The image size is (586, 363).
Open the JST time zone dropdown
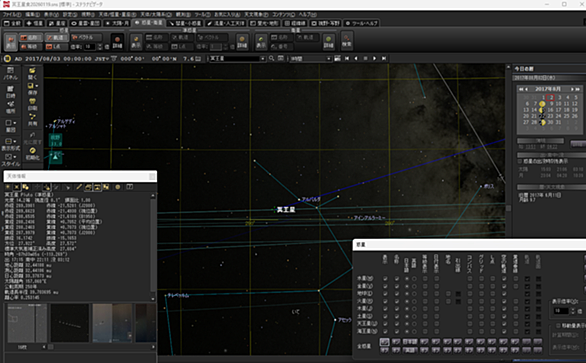[107, 59]
